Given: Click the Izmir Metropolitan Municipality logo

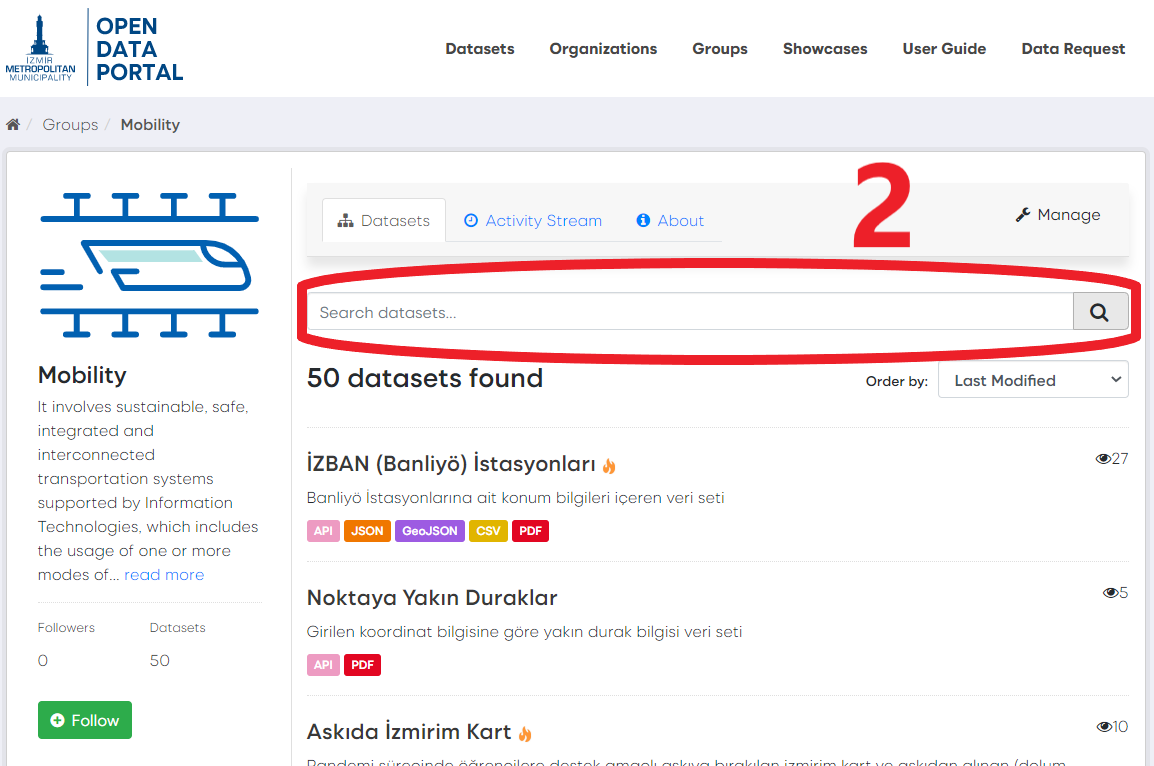Looking at the screenshot, I should tap(40, 48).
